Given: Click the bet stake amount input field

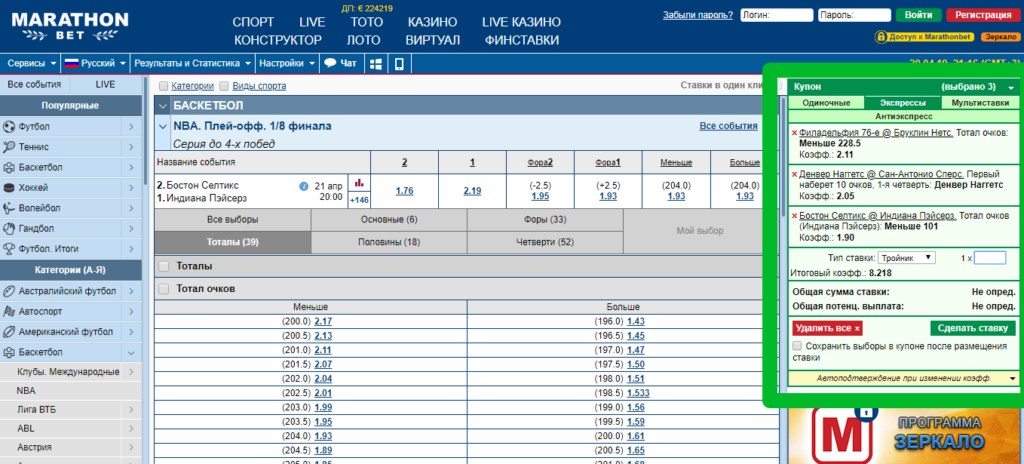Looking at the screenshot, I should pos(989,258).
